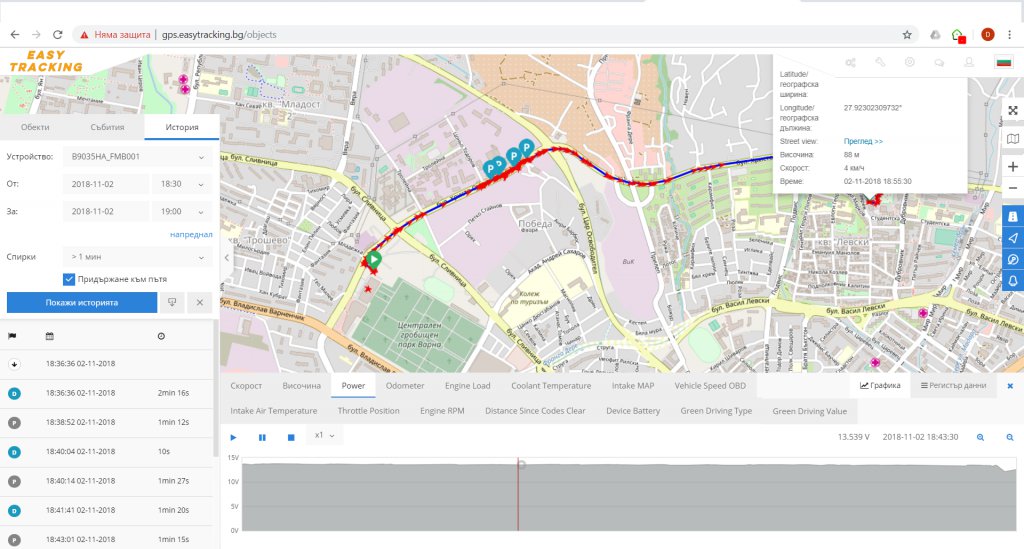Click the blue navigation arrow icon
Image resolution: width=1024 pixels, height=549 pixels.
(x=1013, y=238)
